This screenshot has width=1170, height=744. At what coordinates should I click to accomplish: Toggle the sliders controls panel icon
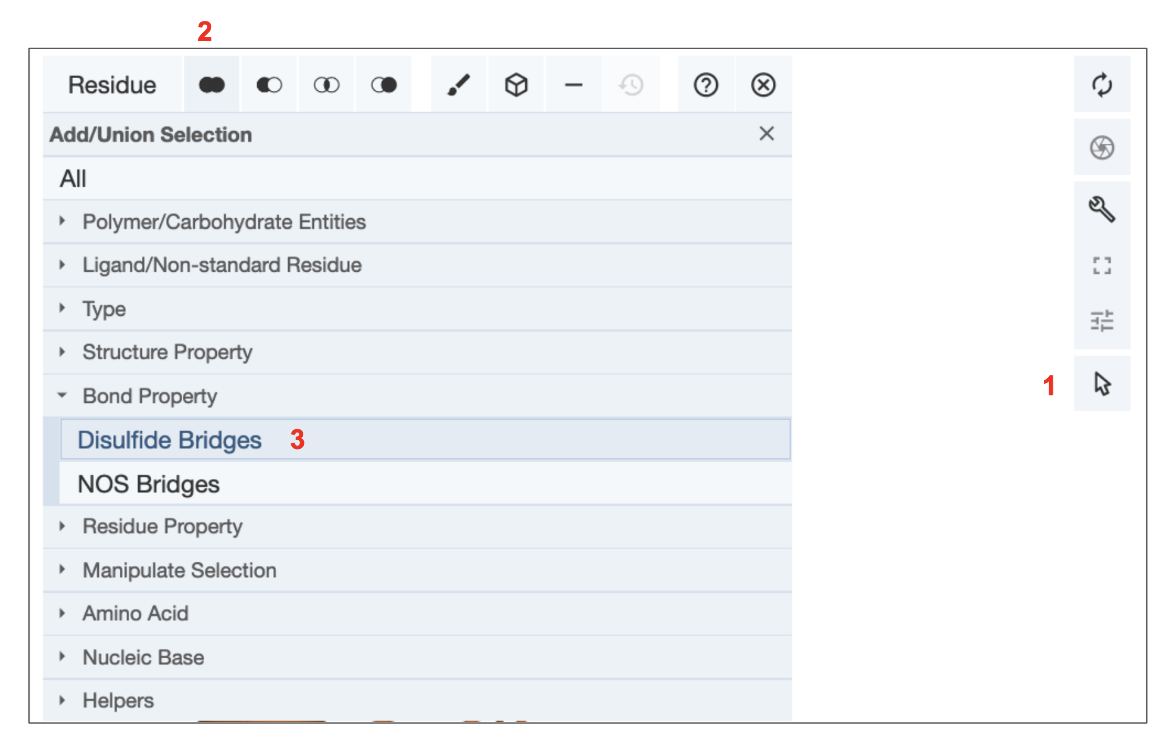pyautogui.click(x=1102, y=321)
